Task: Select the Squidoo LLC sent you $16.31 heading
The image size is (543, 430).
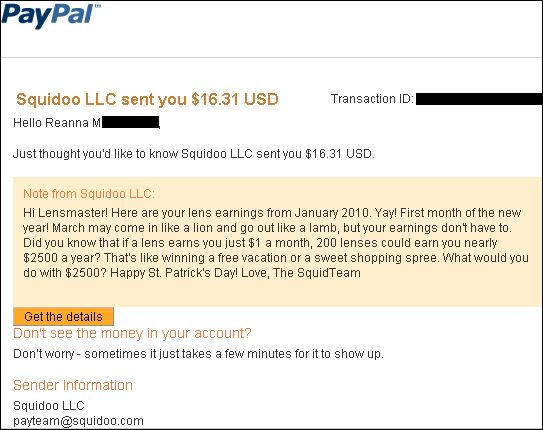Action: 147,99
